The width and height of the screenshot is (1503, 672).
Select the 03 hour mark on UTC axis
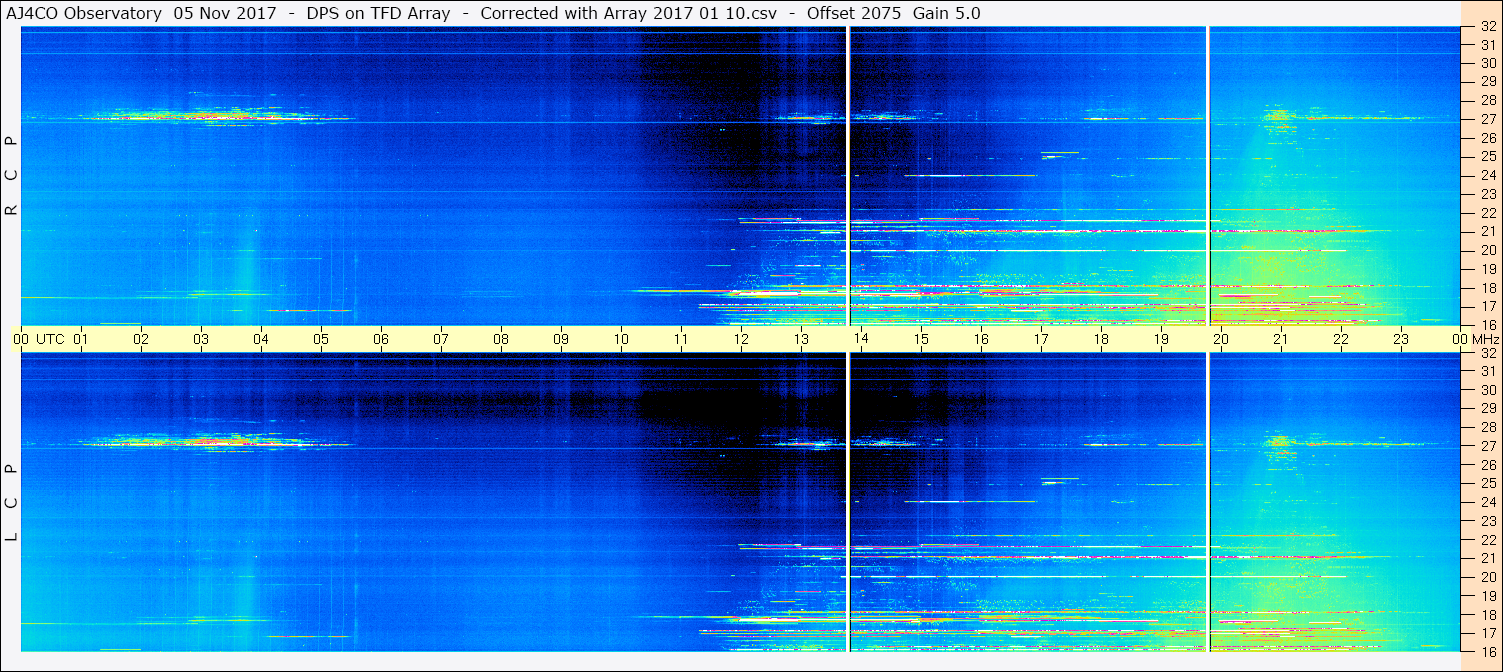point(201,339)
